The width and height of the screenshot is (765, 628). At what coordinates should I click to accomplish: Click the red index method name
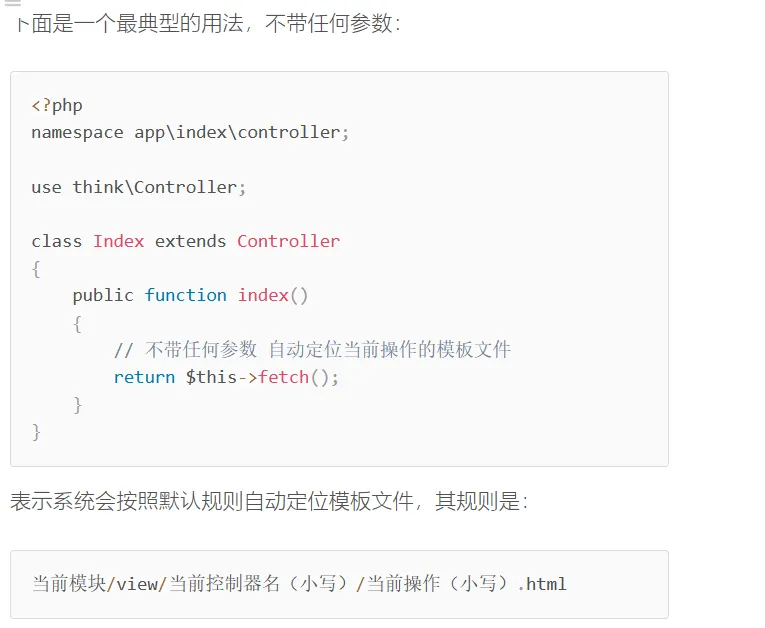point(262,295)
